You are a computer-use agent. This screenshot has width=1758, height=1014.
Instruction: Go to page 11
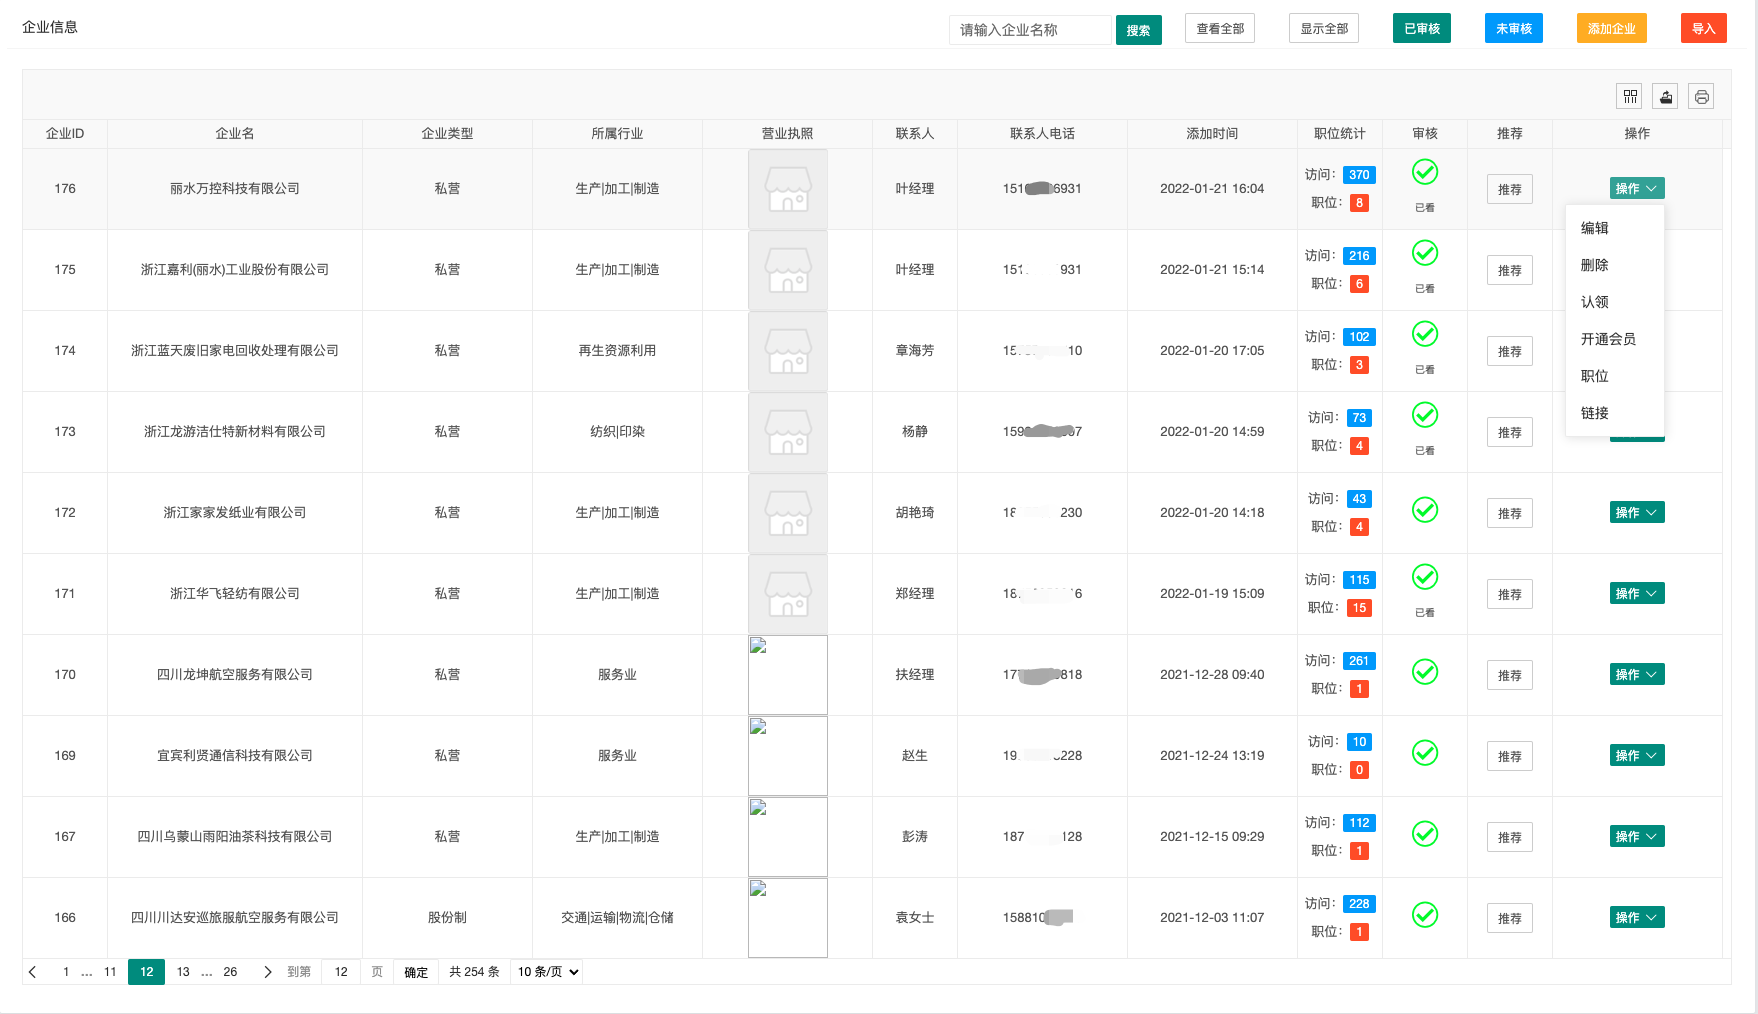coord(110,972)
